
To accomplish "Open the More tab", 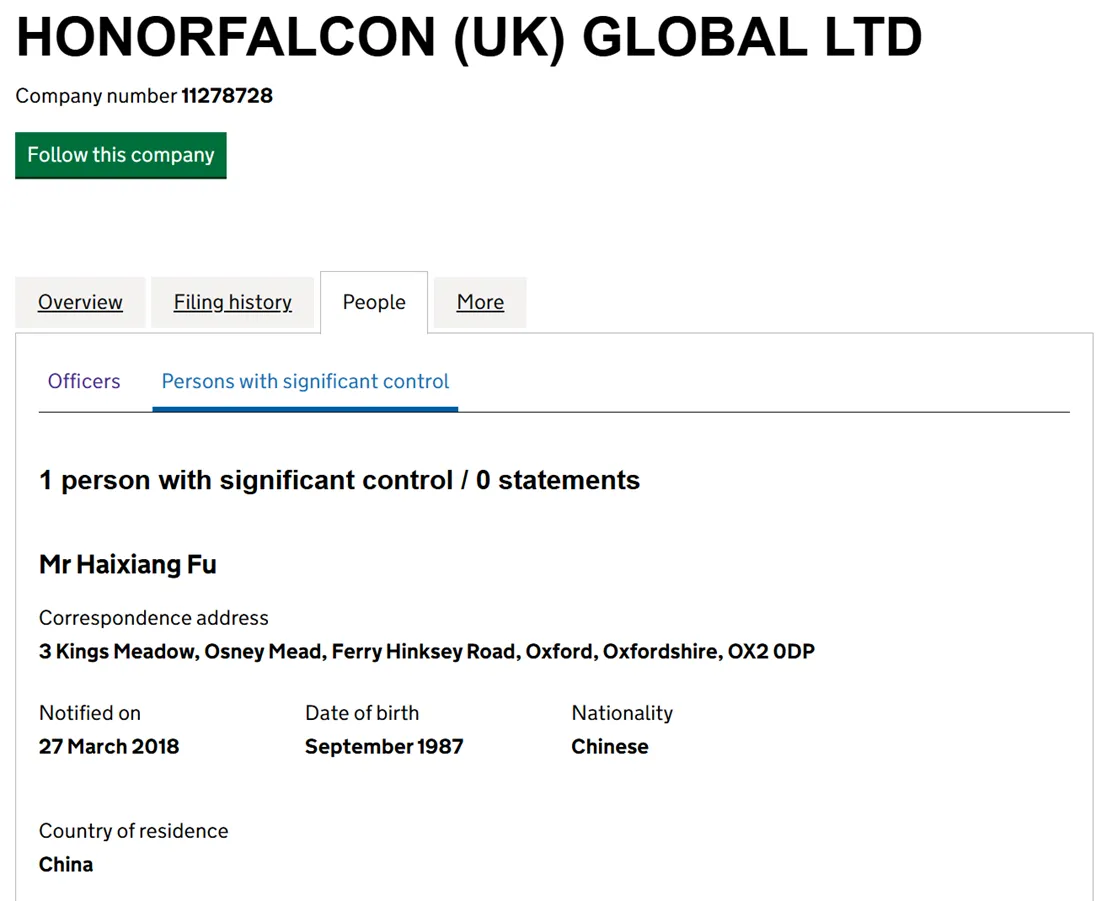I will pyautogui.click(x=480, y=302).
